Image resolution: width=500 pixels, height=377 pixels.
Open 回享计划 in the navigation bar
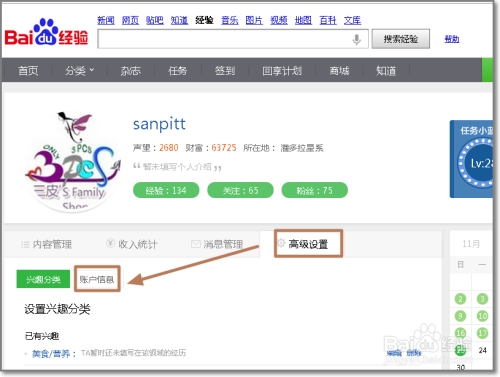(x=282, y=71)
